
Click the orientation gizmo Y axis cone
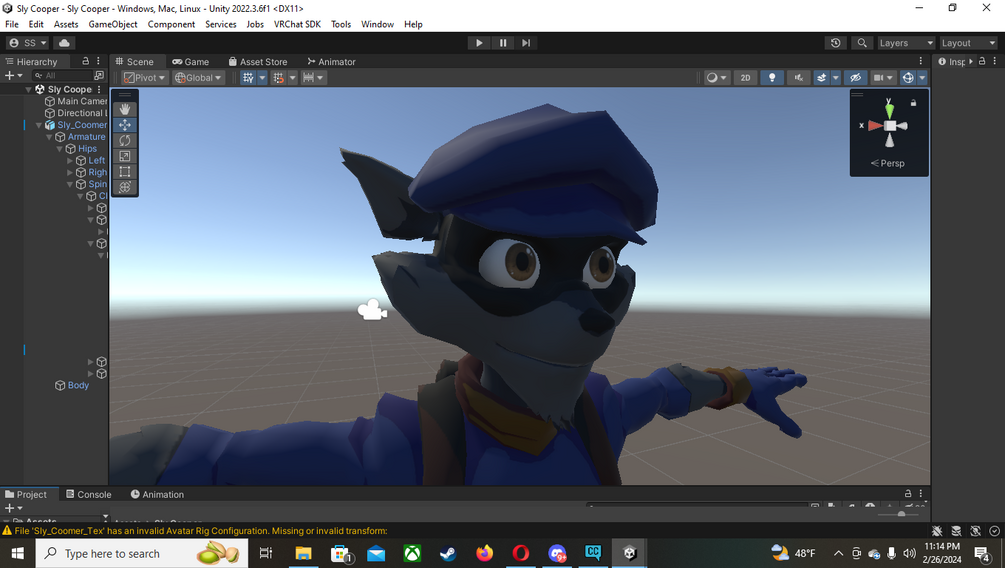click(x=889, y=110)
